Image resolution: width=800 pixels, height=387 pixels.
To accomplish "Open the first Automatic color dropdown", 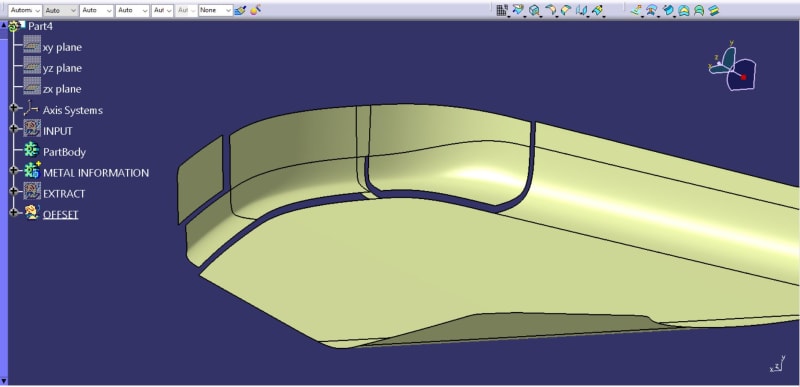I will coord(25,10).
